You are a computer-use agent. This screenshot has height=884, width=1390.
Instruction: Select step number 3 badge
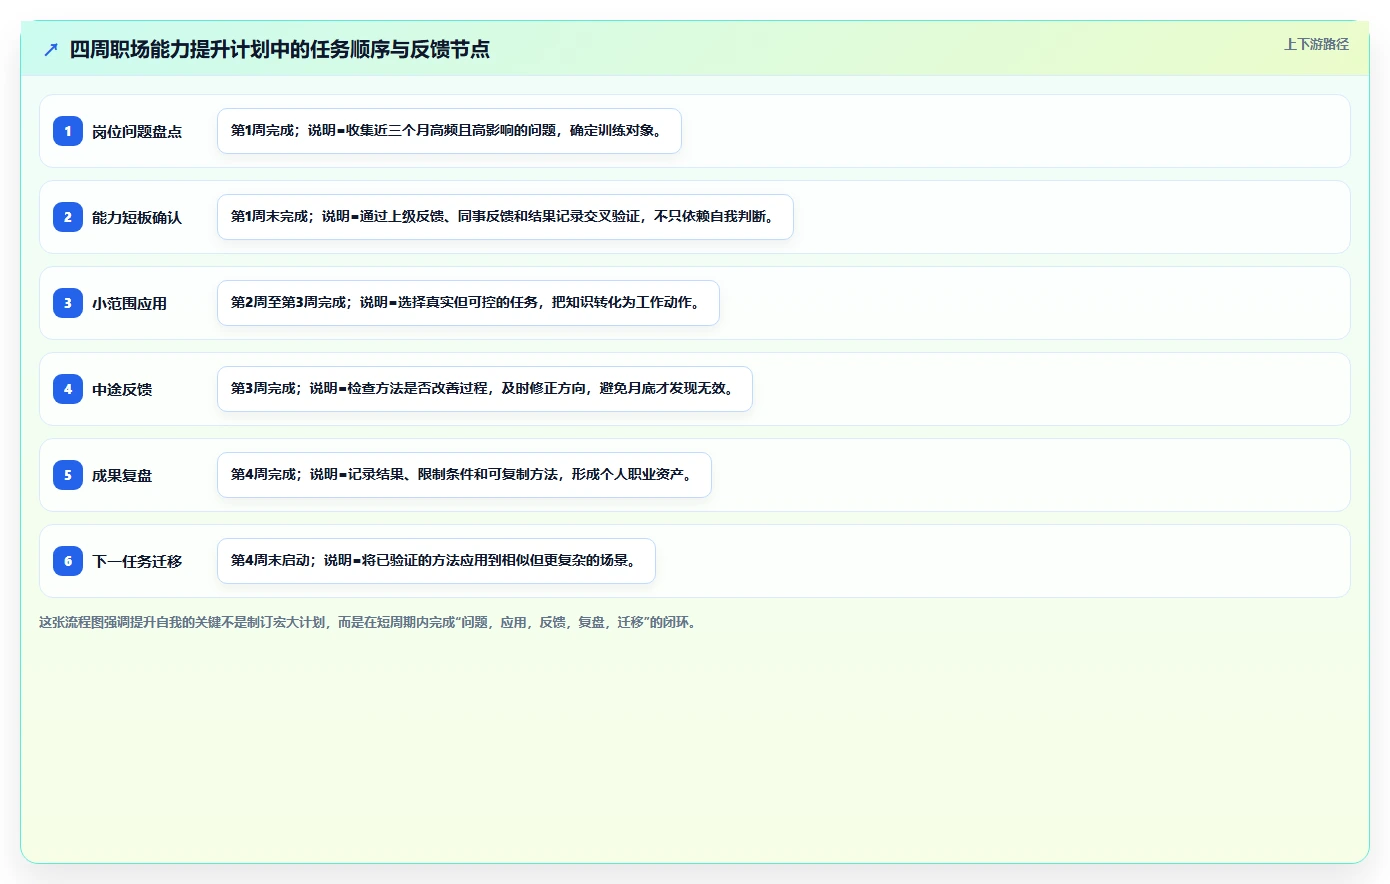68,303
